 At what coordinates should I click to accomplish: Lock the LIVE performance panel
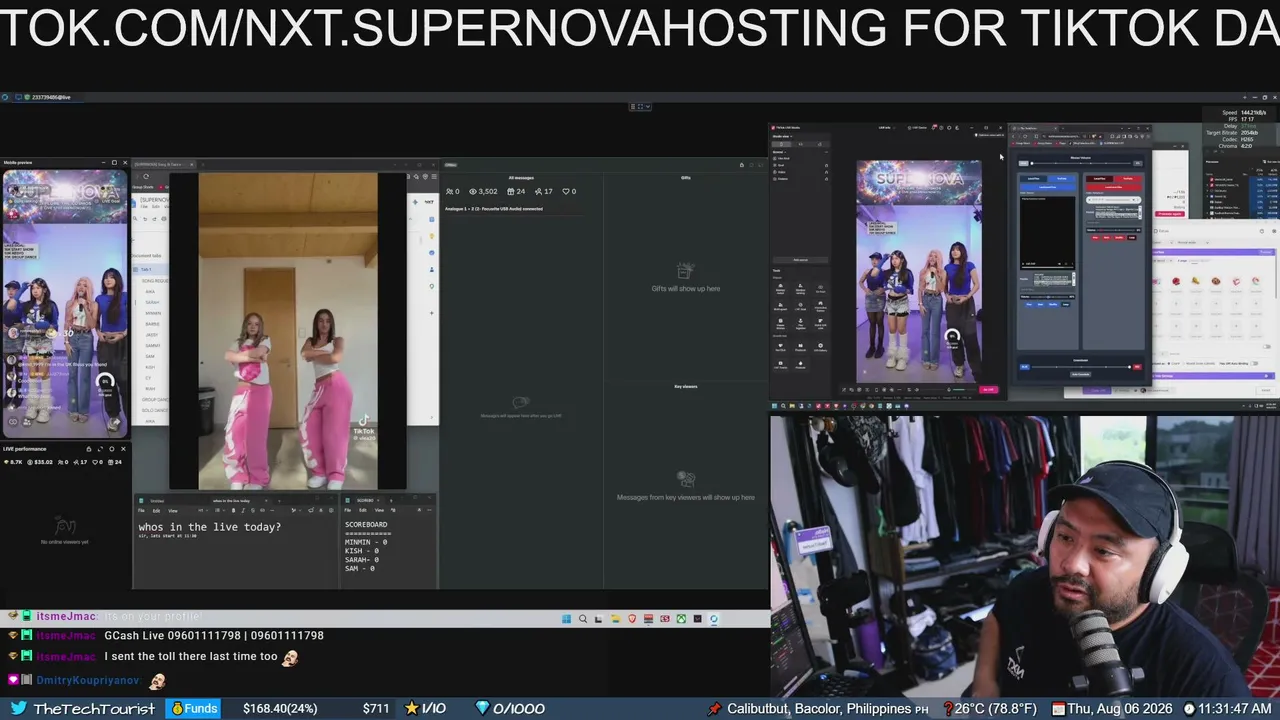[88, 449]
